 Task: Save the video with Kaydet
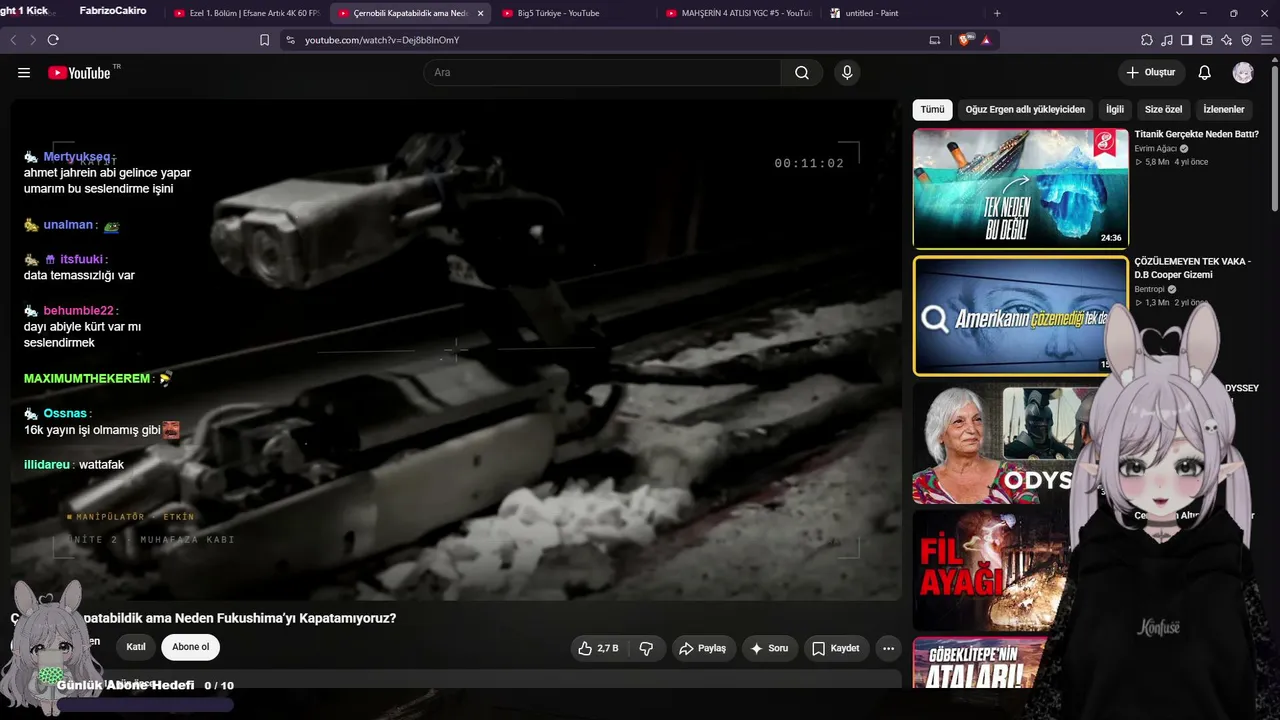click(836, 648)
